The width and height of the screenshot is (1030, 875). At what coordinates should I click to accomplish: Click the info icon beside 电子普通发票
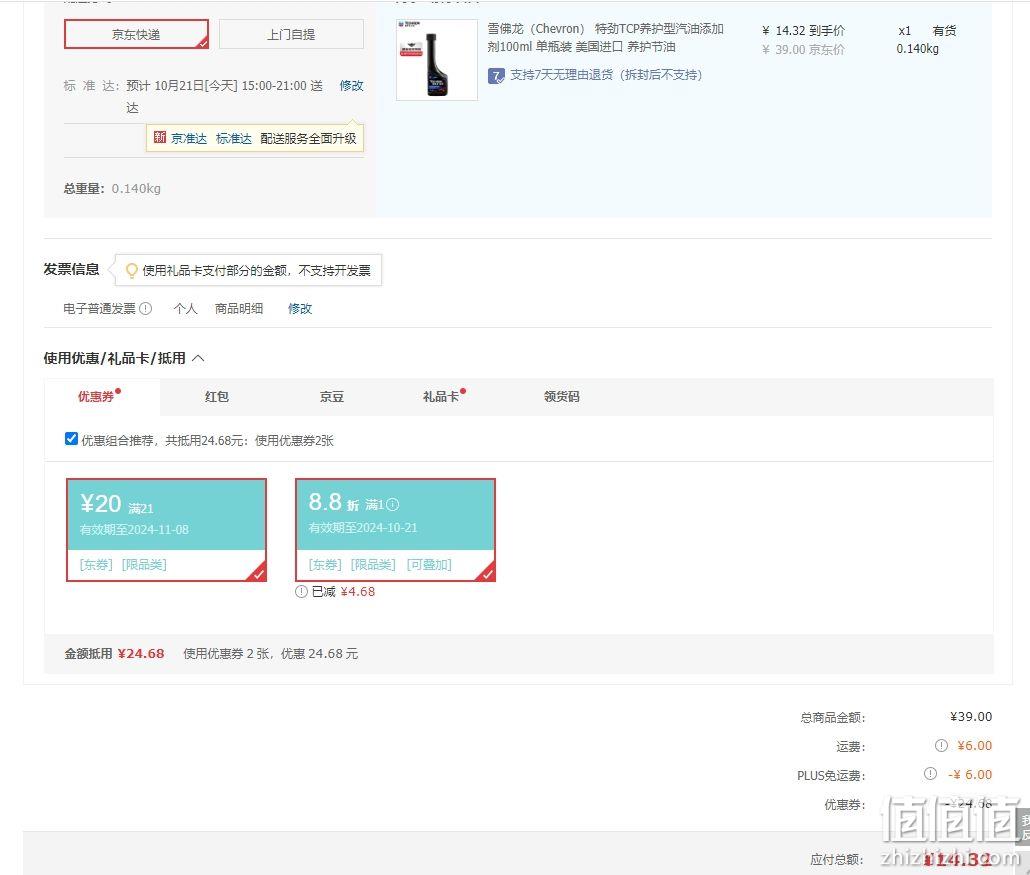coord(146,308)
